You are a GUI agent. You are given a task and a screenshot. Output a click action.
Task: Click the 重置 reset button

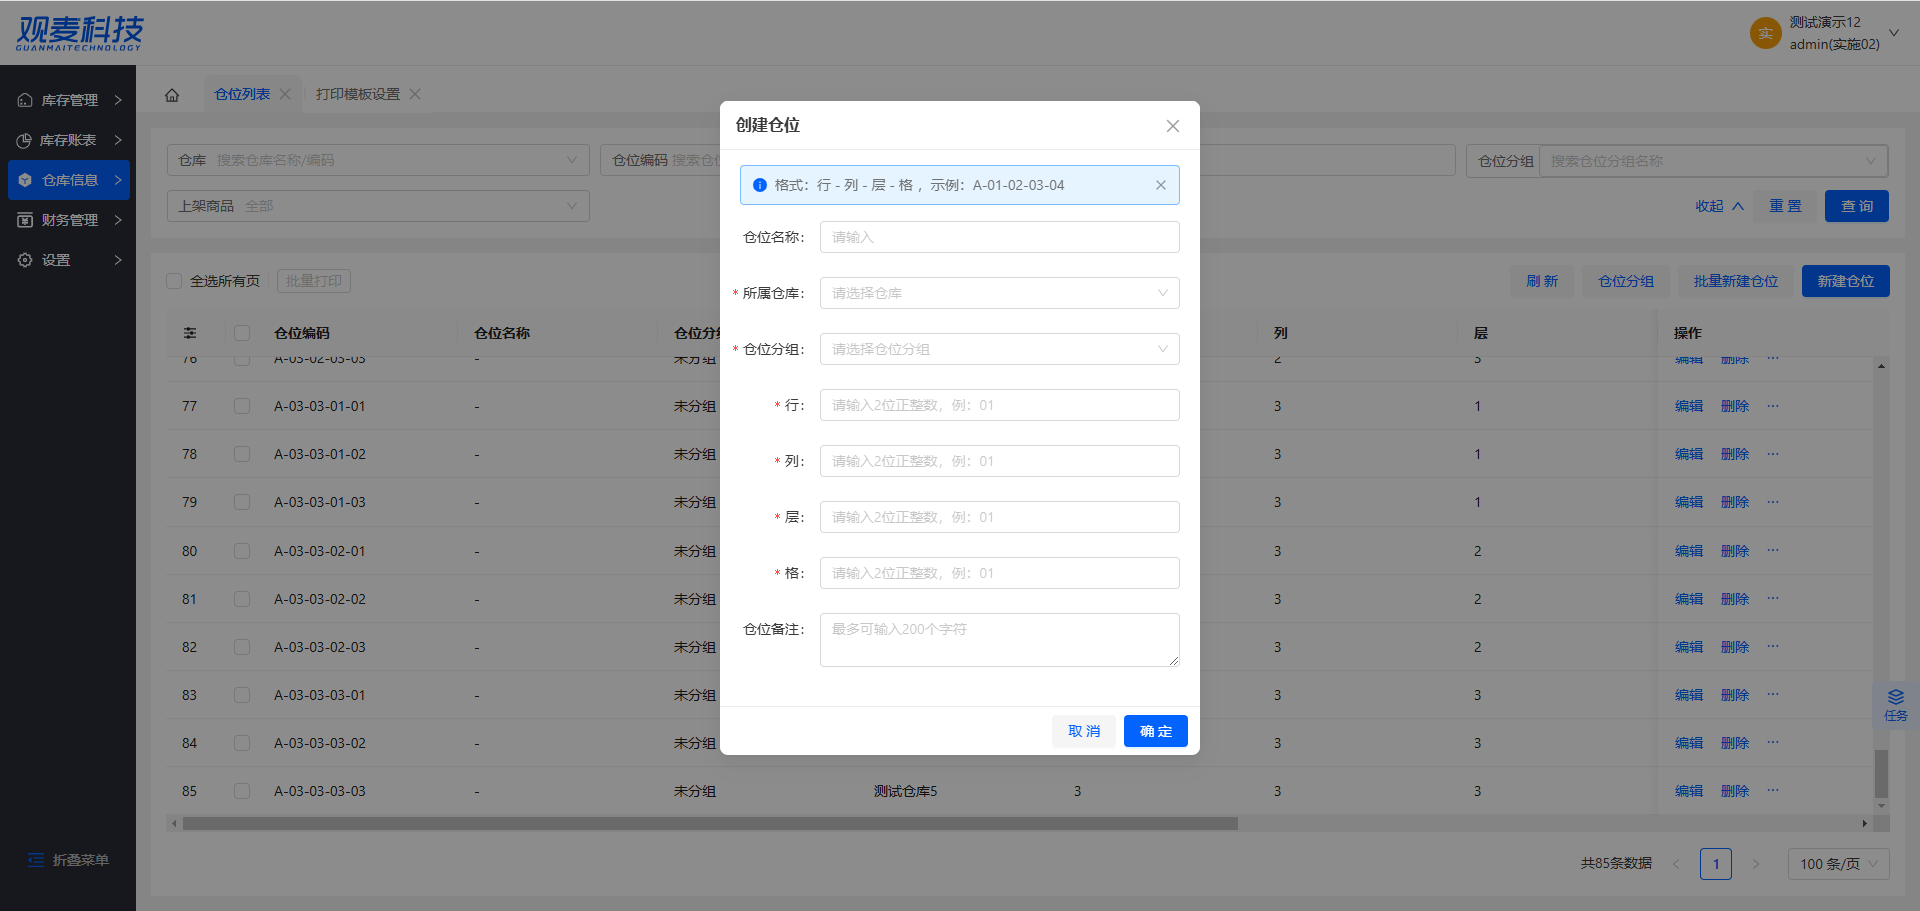[1785, 206]
